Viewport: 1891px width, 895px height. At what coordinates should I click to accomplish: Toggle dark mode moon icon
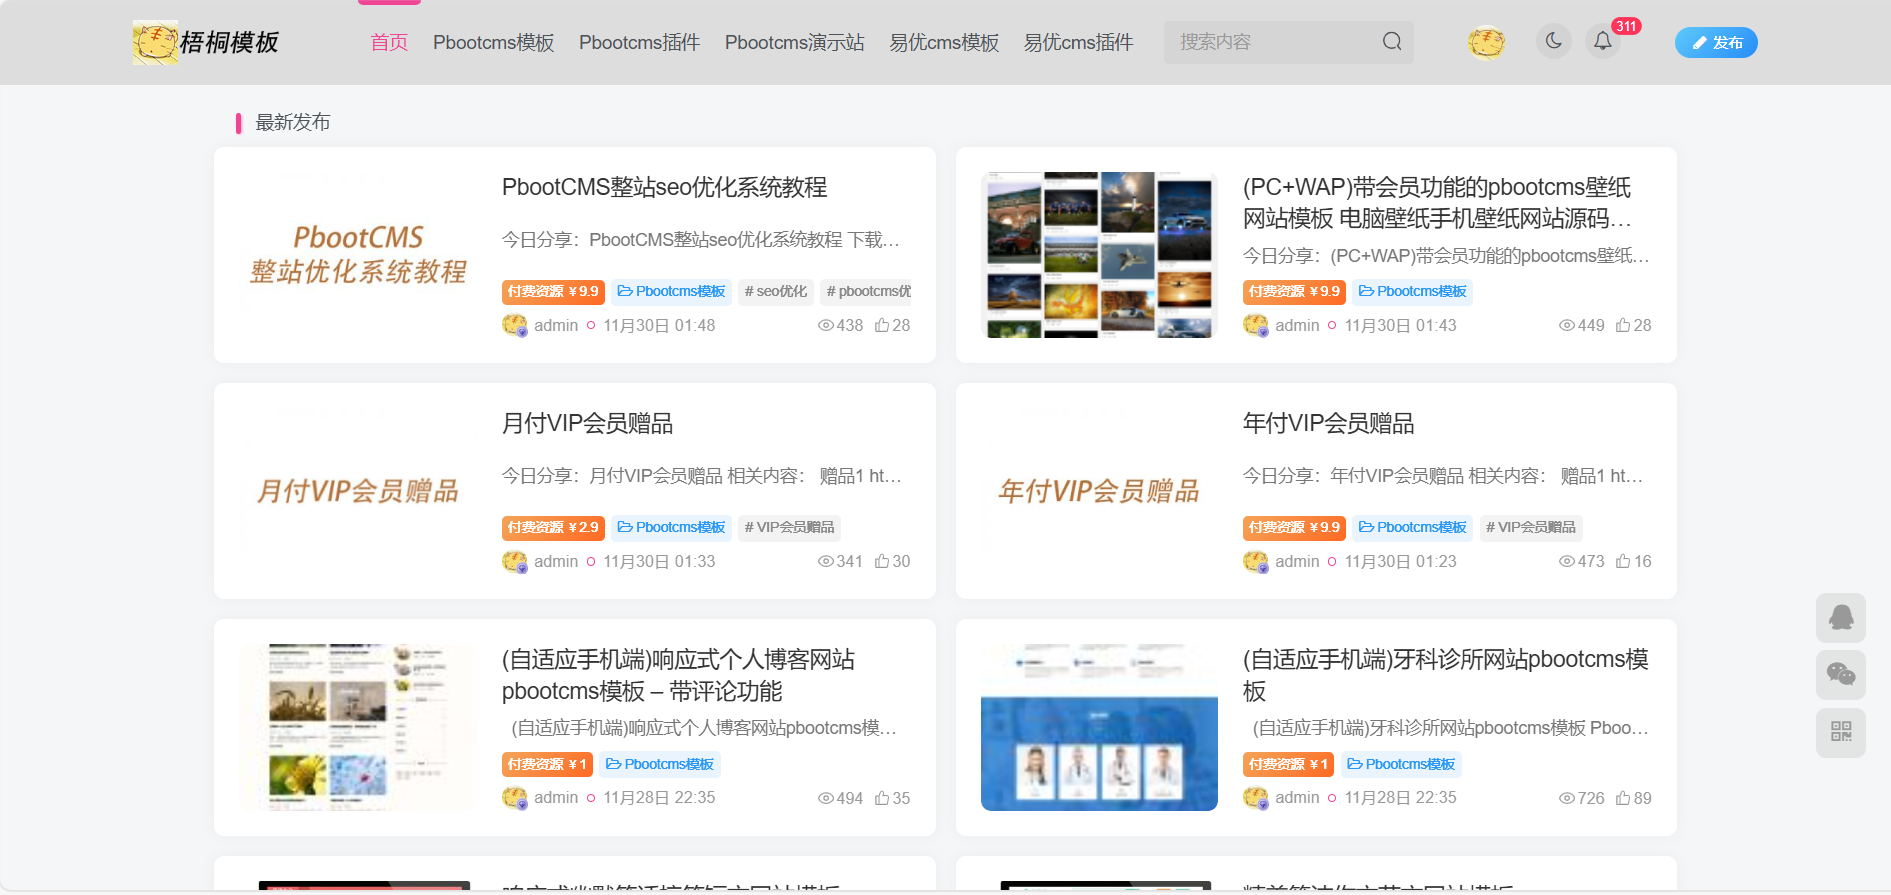pyautogui.click(x=1553, y=41)
